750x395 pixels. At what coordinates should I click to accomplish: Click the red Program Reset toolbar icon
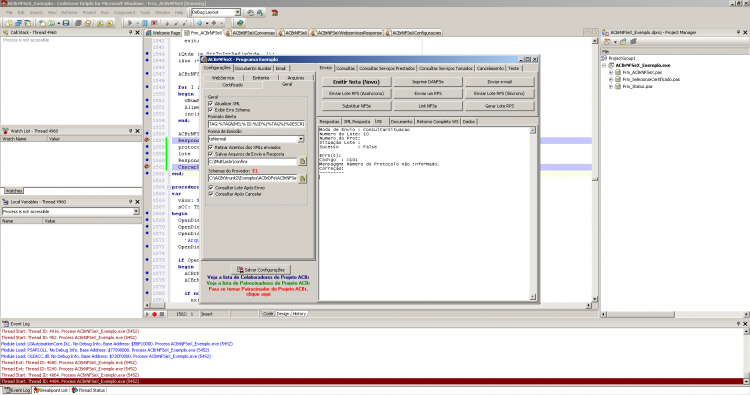click(154, 23)
